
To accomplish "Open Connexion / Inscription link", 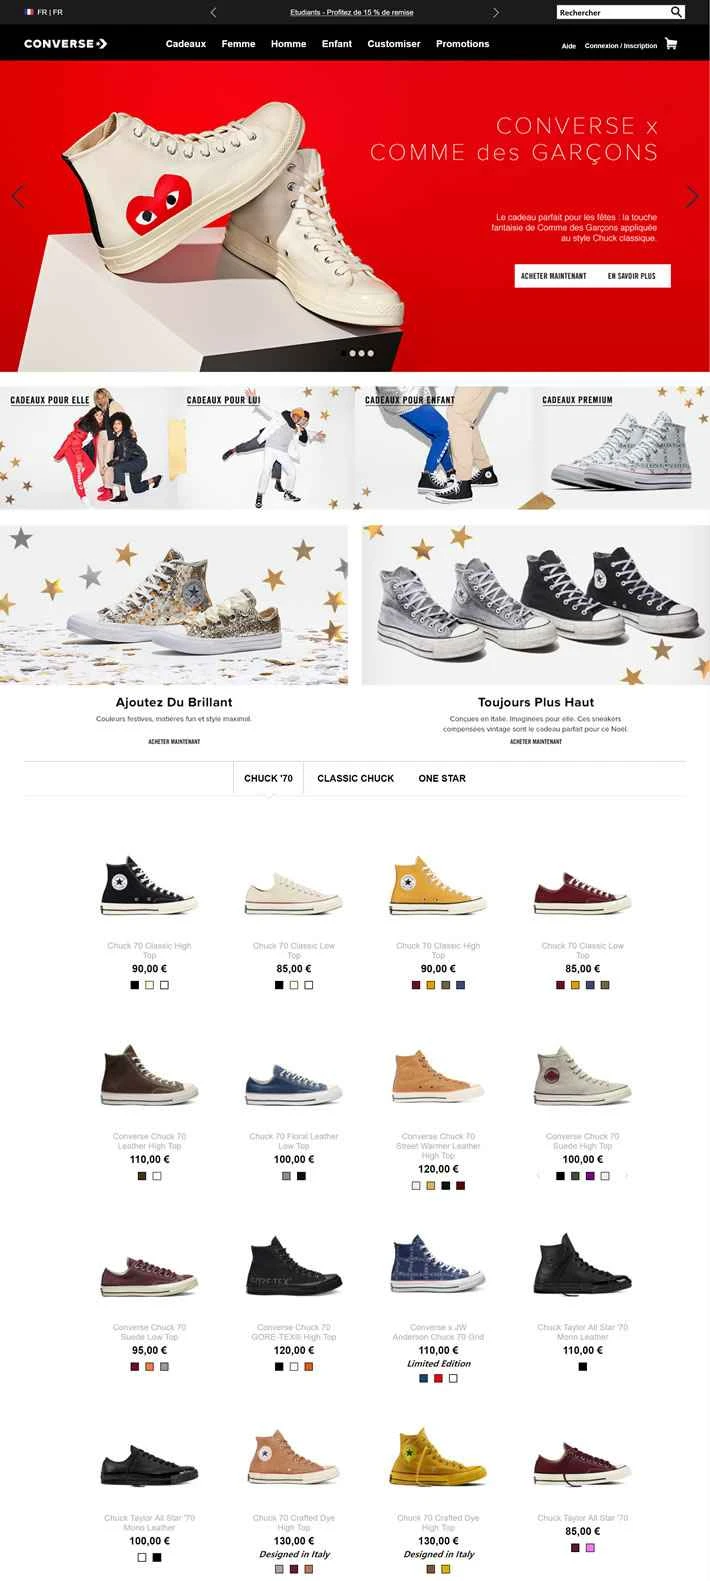I will 621,46.
